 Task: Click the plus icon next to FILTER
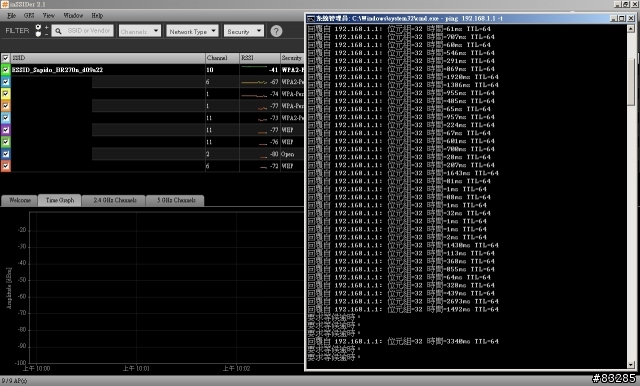[46, 27]
